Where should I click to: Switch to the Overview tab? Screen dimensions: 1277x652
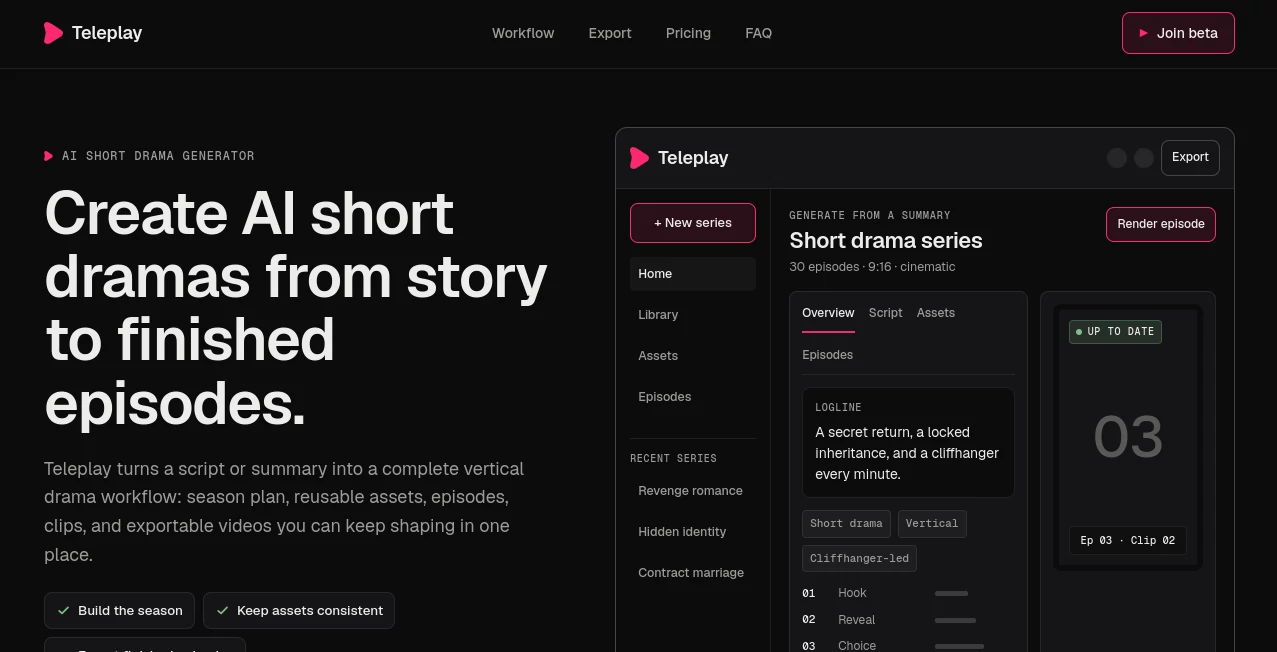tap(828, 313)
